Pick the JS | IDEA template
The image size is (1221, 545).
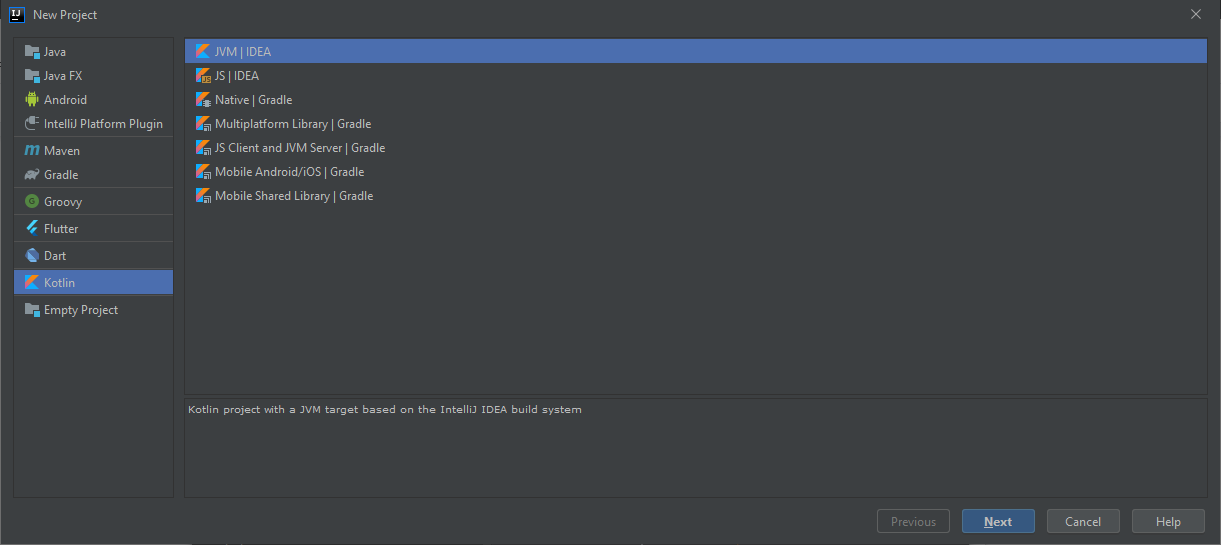(x=237, y=76)
